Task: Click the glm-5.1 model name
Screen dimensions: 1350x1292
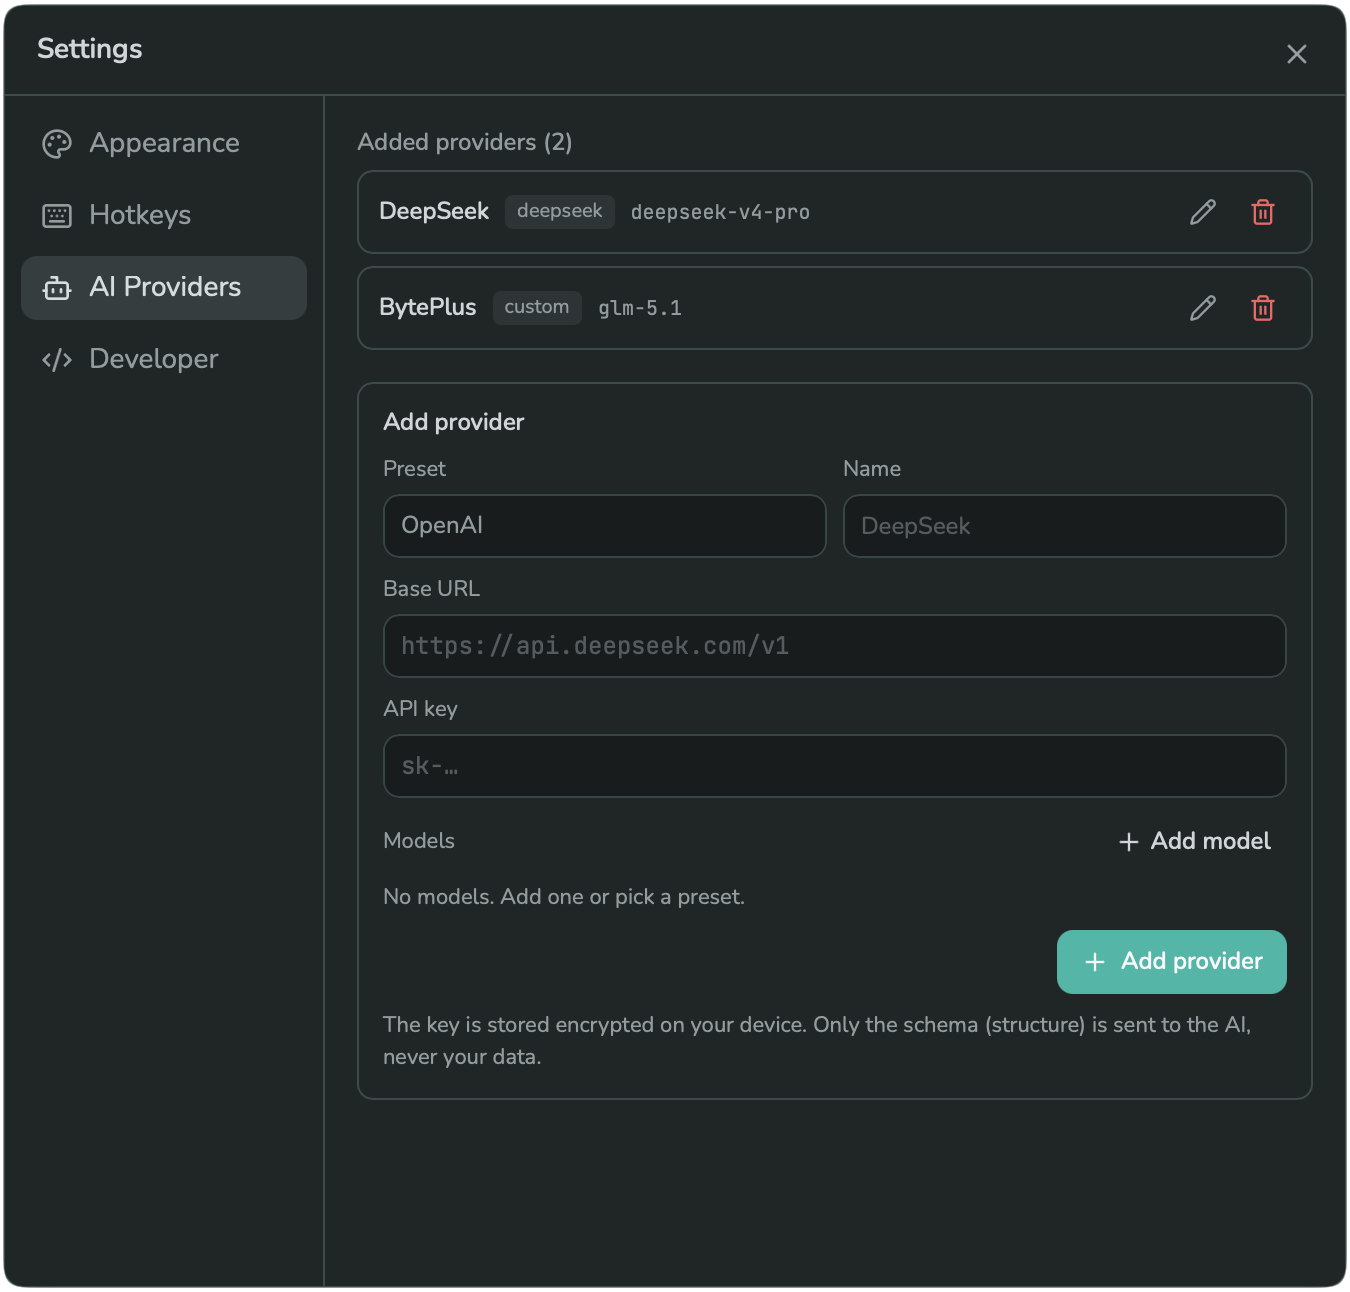Action: [640, 308]
